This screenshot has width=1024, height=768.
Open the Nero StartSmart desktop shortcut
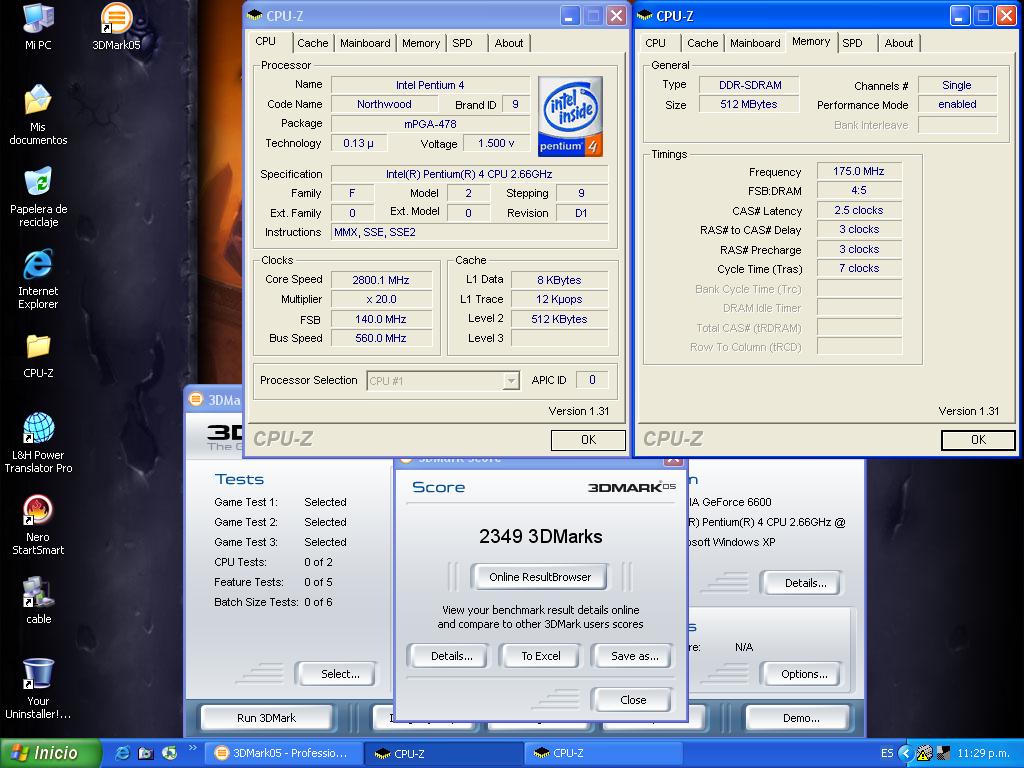pyautogui.click(x=38, y=525)
